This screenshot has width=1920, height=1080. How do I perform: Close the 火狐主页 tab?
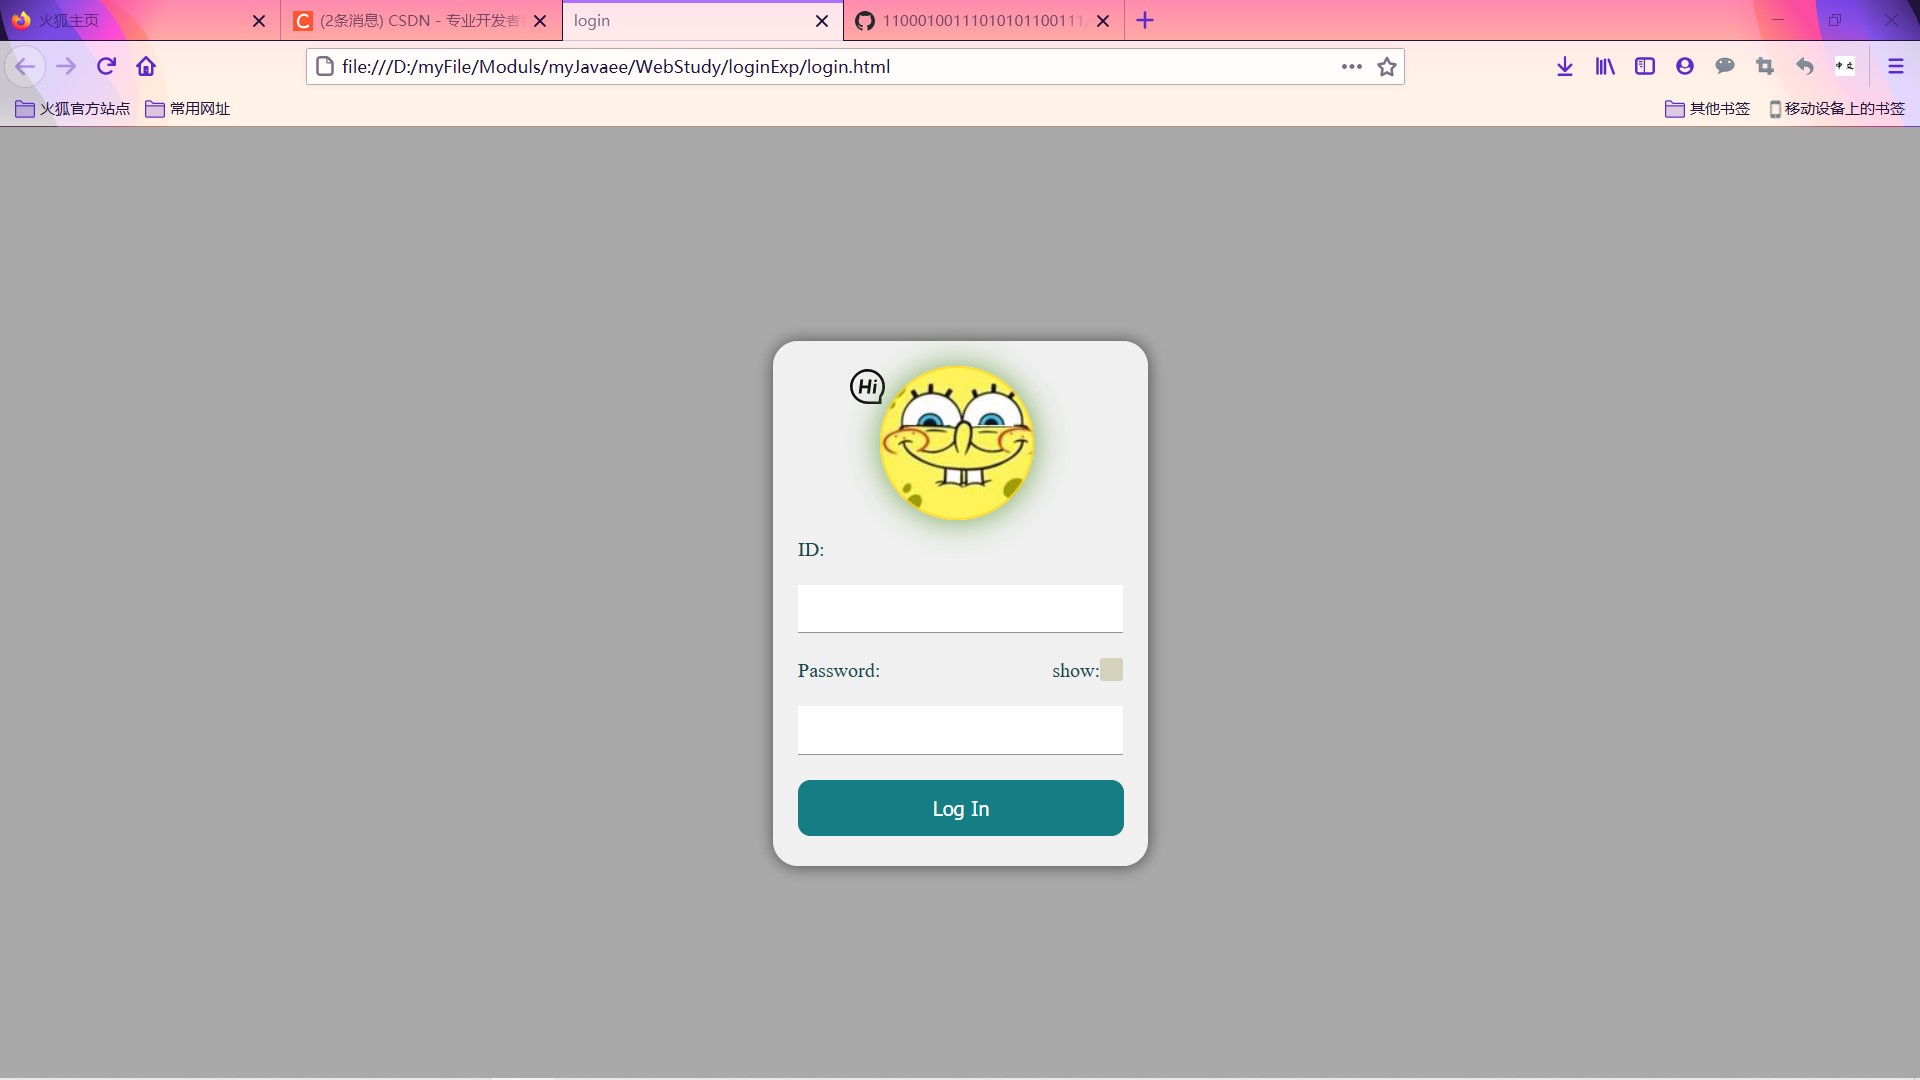point(259,21)
